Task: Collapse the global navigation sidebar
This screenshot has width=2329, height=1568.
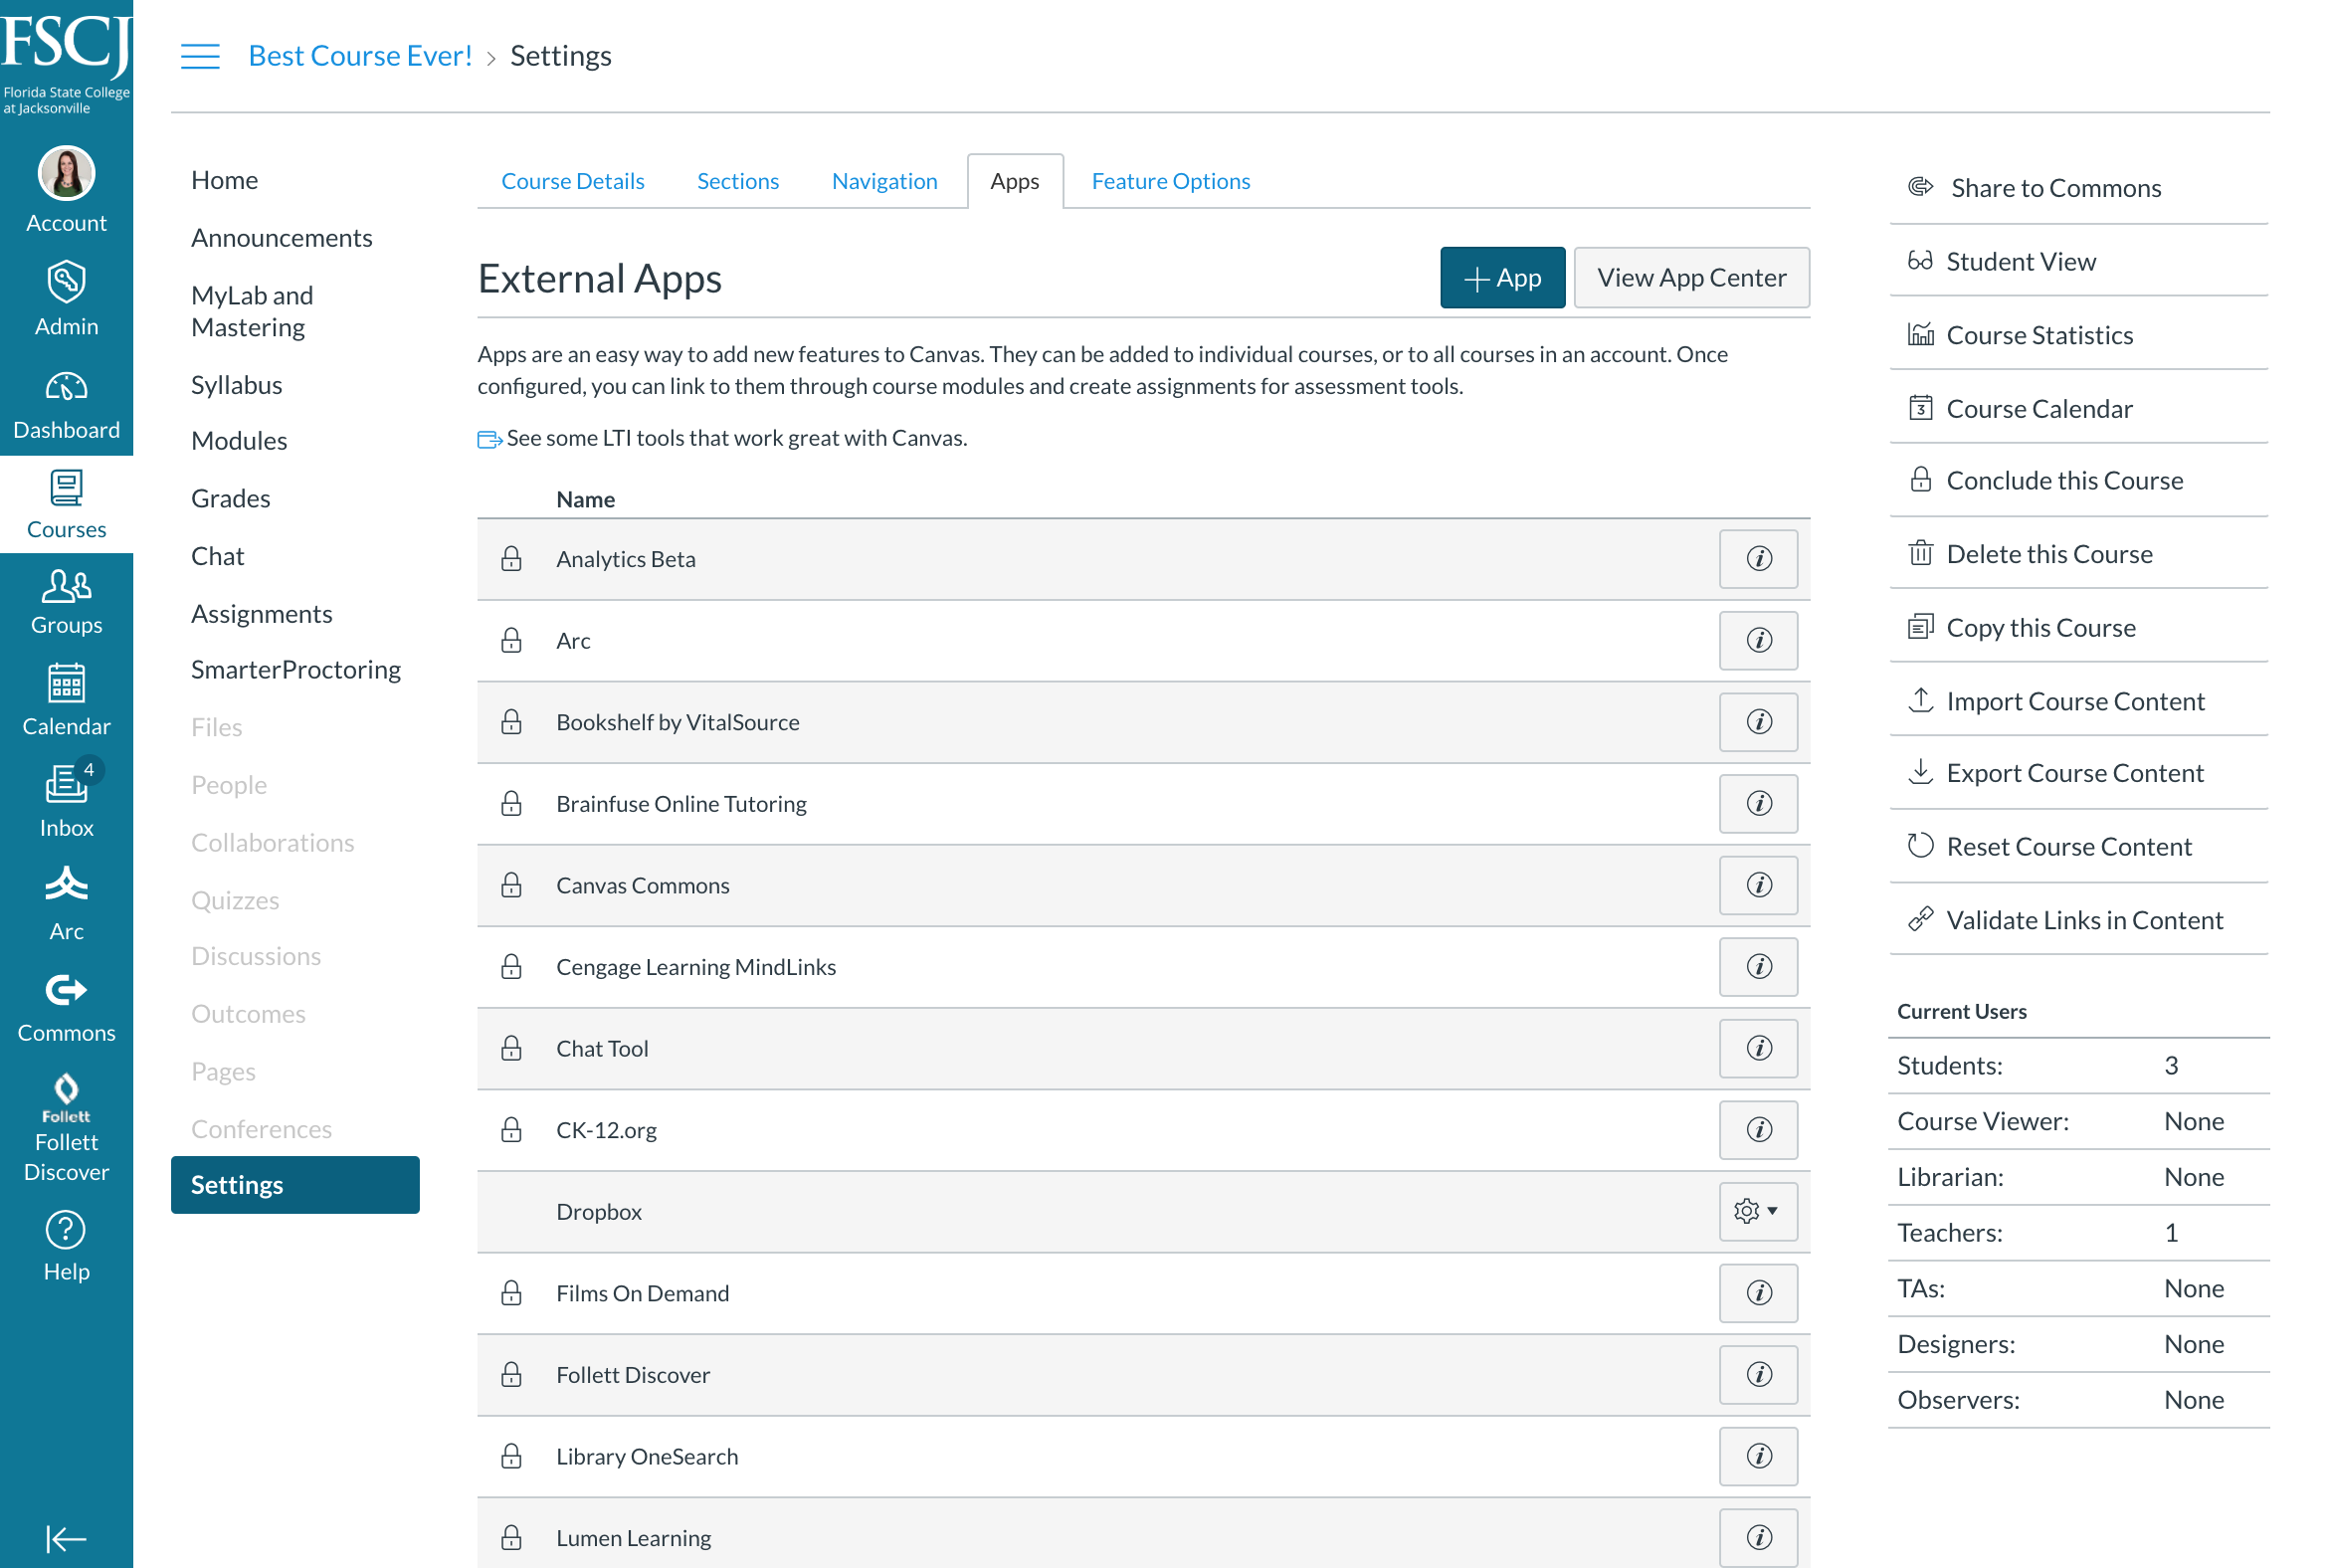Action: [x=66, y=1538]
